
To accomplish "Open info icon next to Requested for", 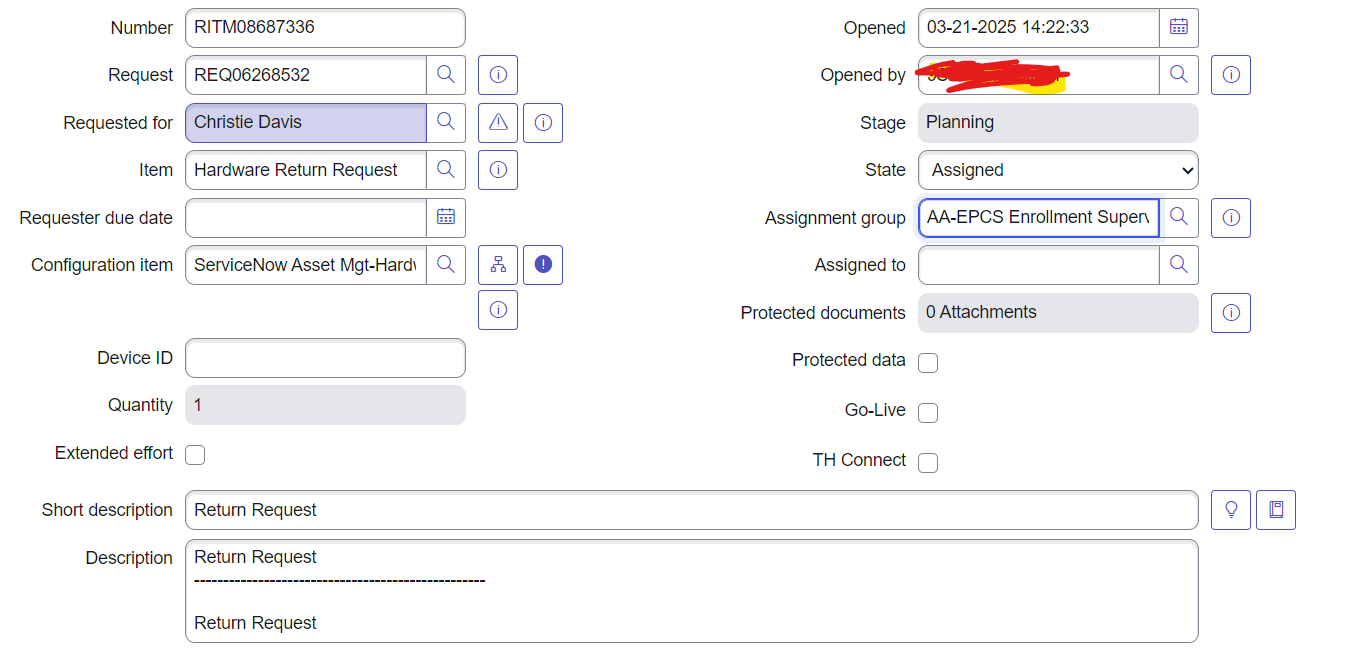I will point(543,123).
